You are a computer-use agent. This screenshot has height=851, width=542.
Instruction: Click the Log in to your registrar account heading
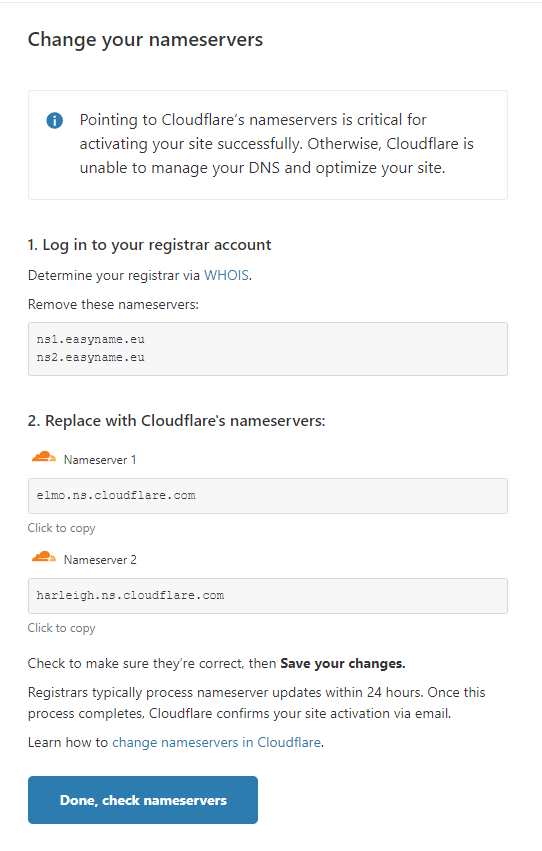coord(149,245)
